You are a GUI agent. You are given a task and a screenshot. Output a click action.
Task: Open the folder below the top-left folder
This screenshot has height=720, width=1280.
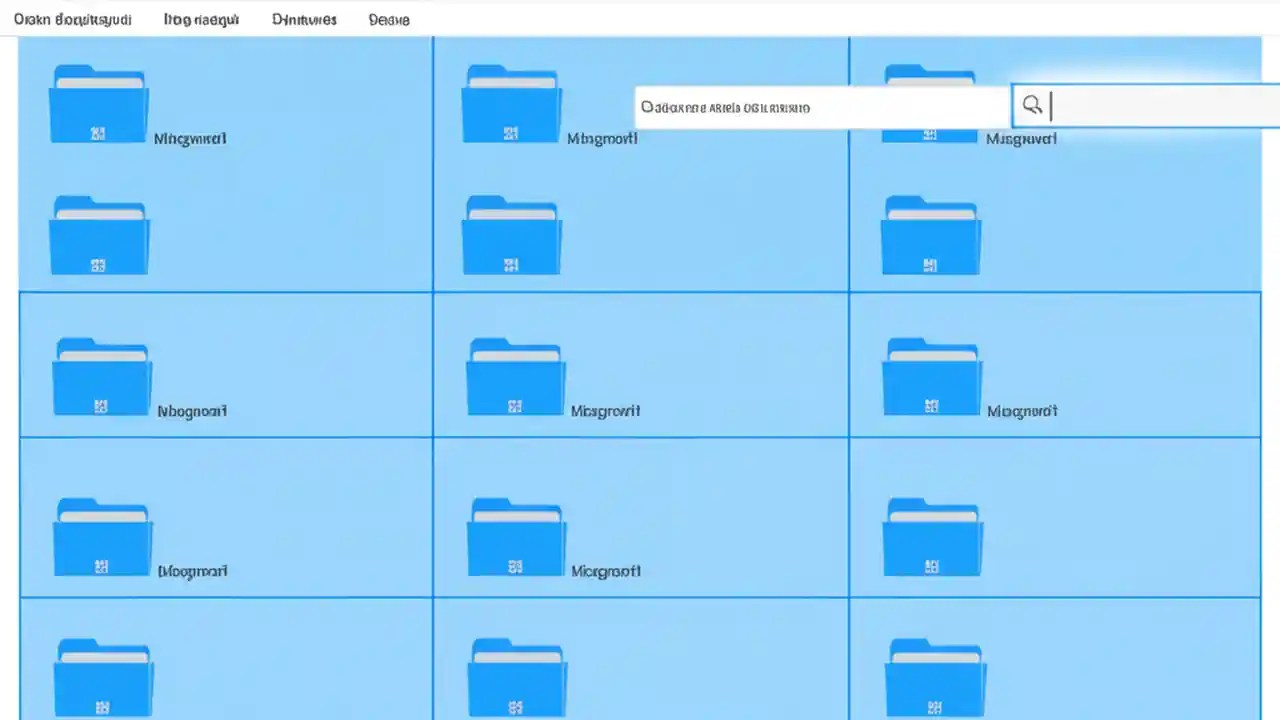point(98,235)
